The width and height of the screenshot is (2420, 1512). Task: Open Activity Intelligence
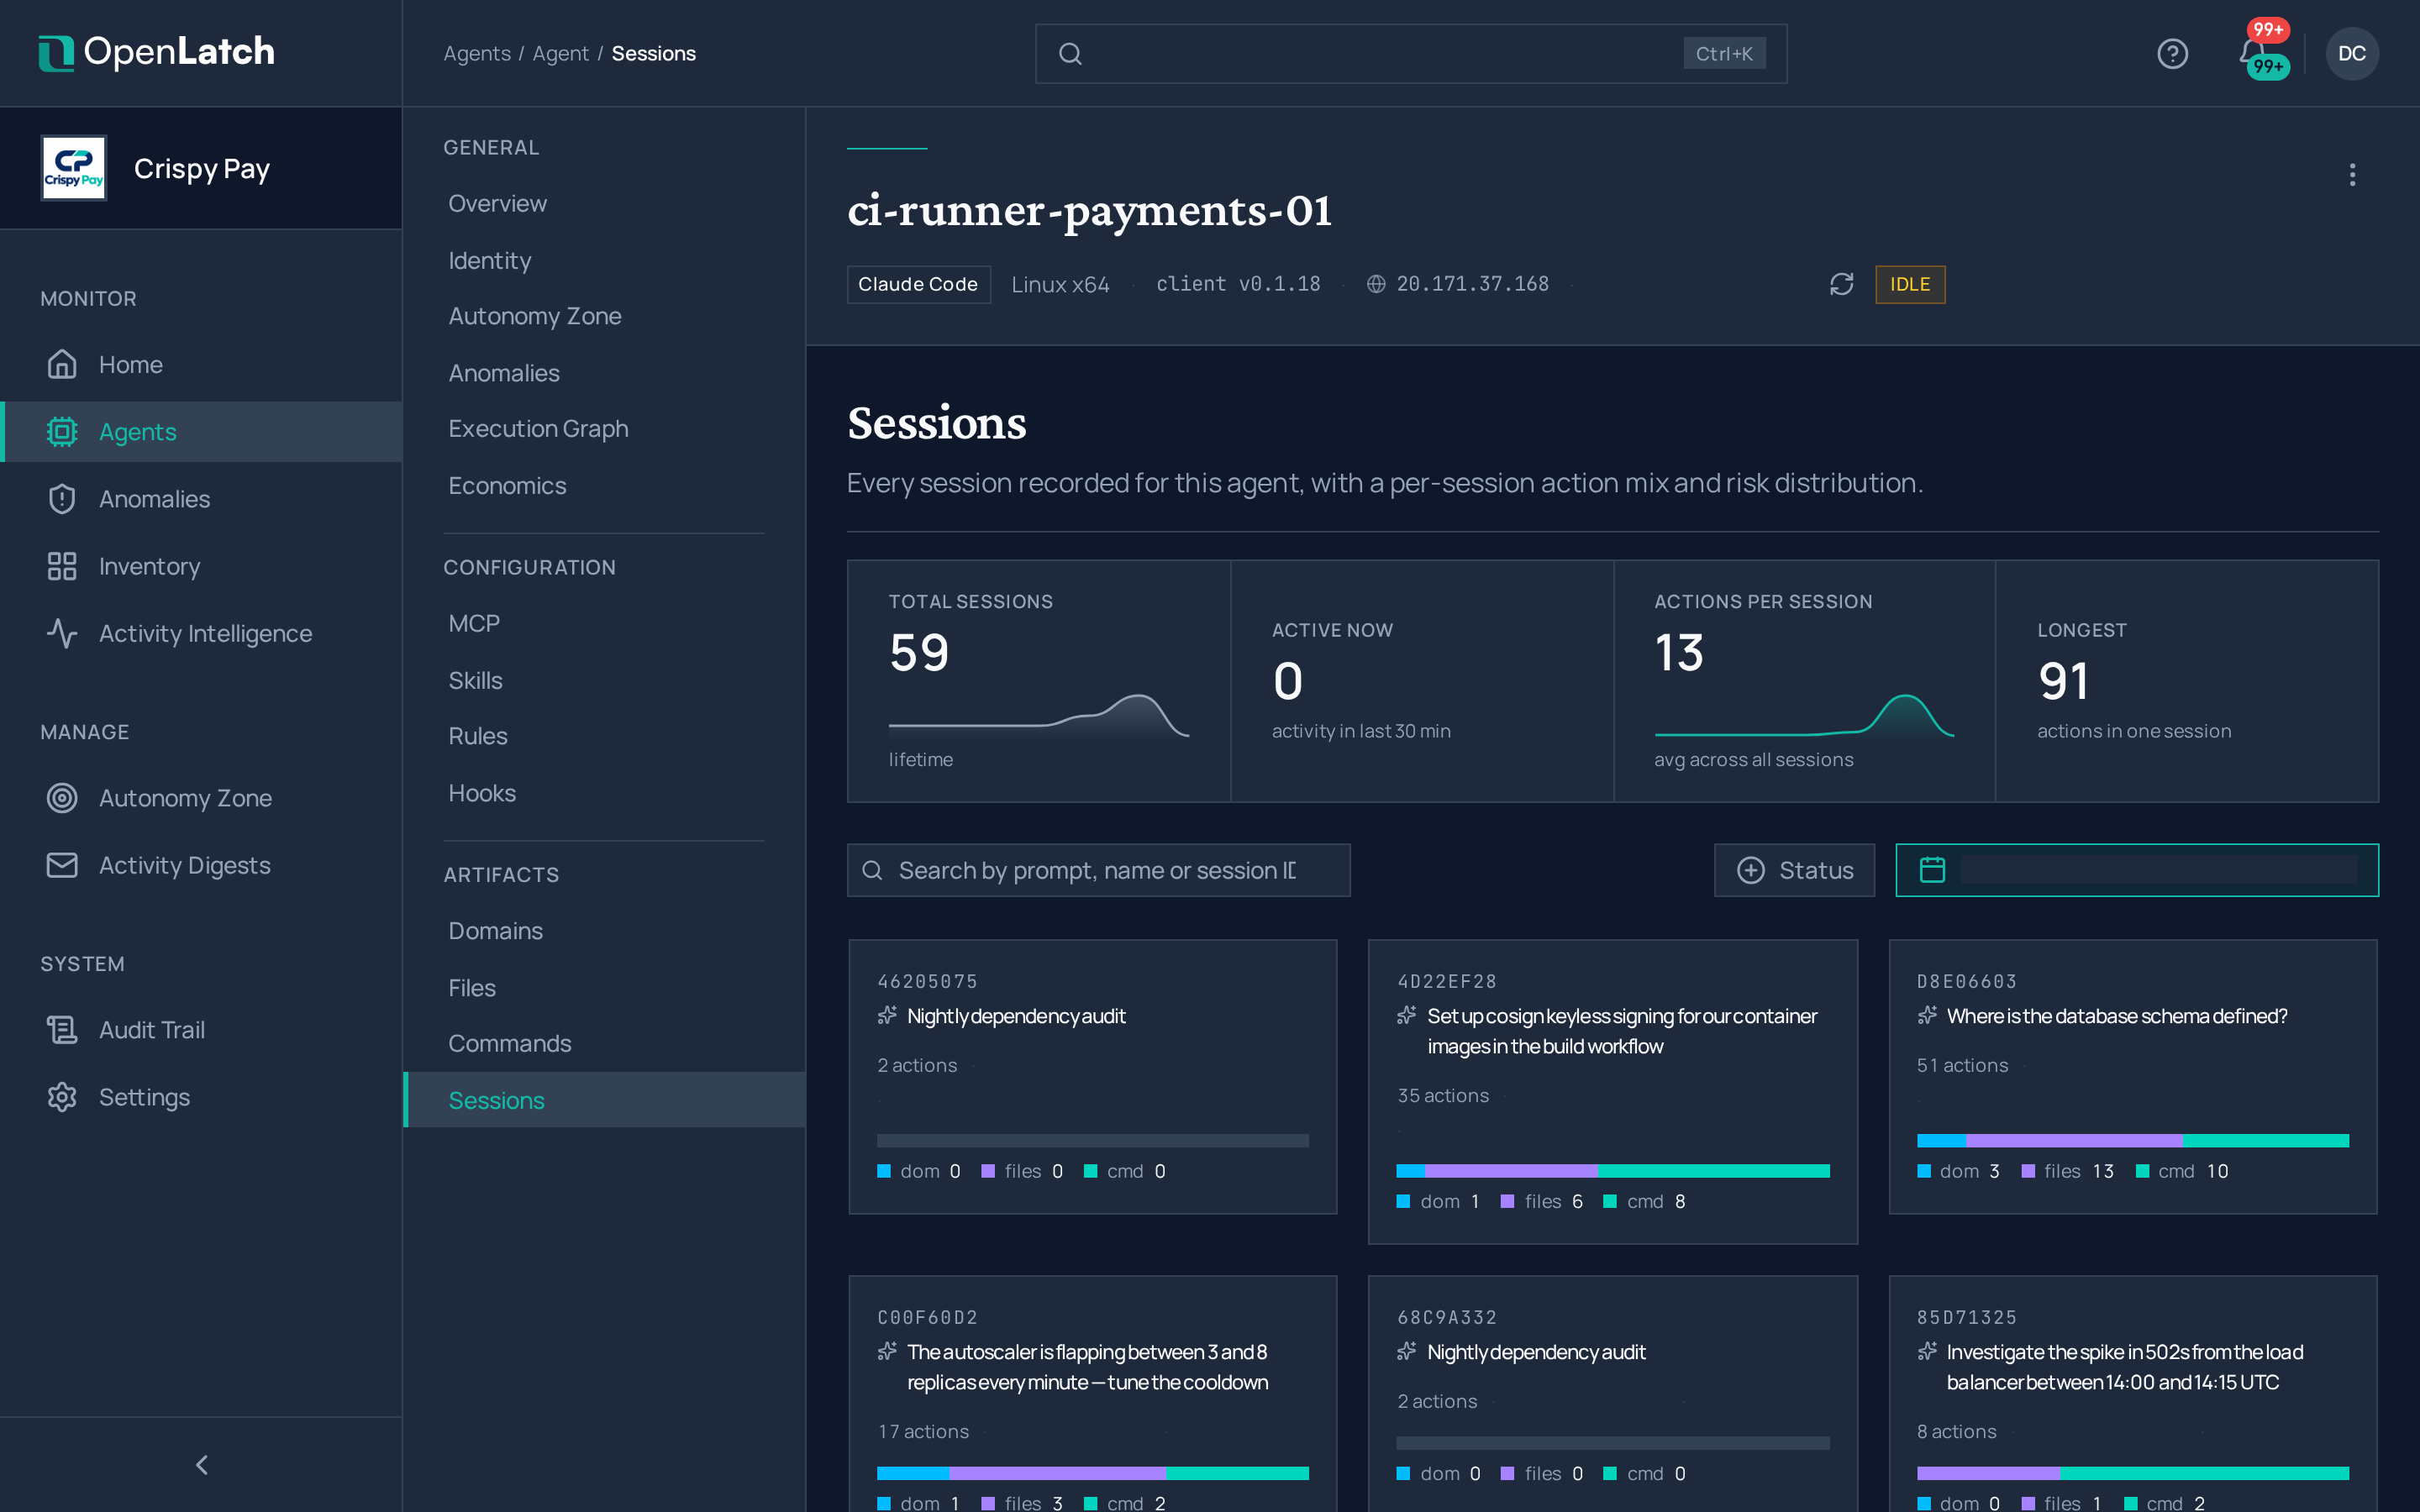(201, 633)
